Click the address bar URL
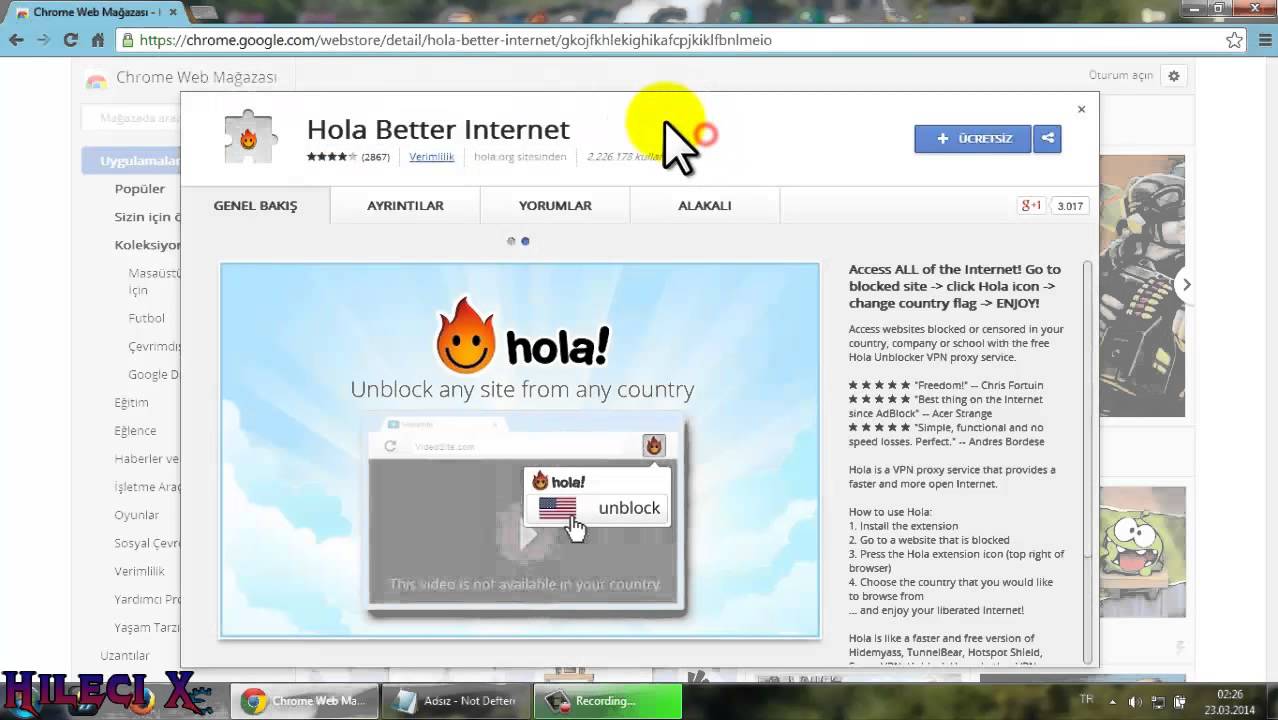 pos(455,40)
